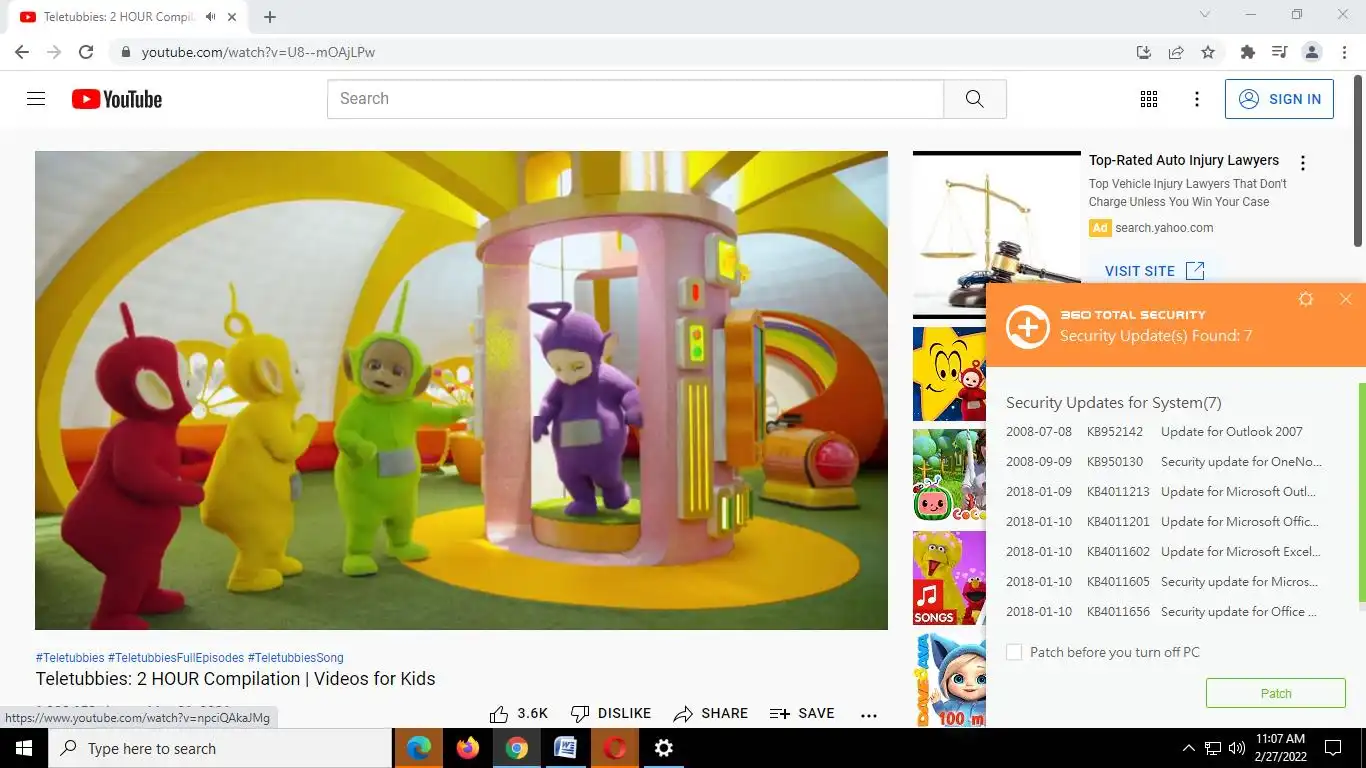The height and width of the screenshot is (768, 1366).
Task: Open Firefox from the taskbar
Action: coord(468,748)
